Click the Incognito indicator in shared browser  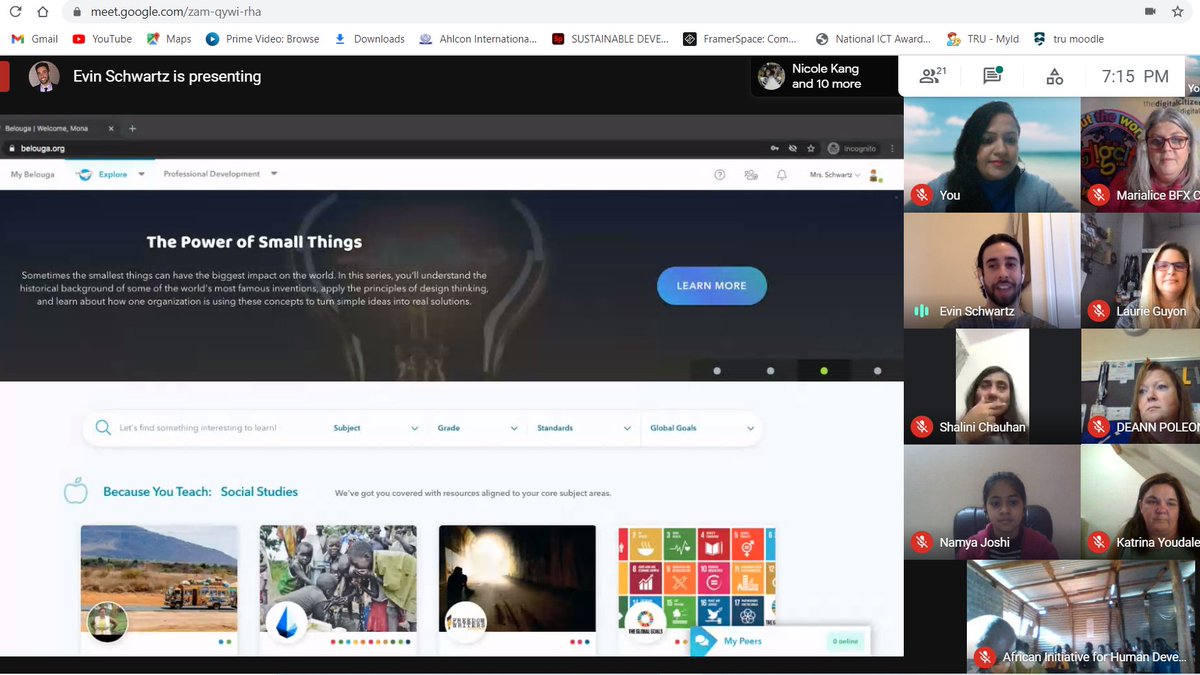point(852,149)
